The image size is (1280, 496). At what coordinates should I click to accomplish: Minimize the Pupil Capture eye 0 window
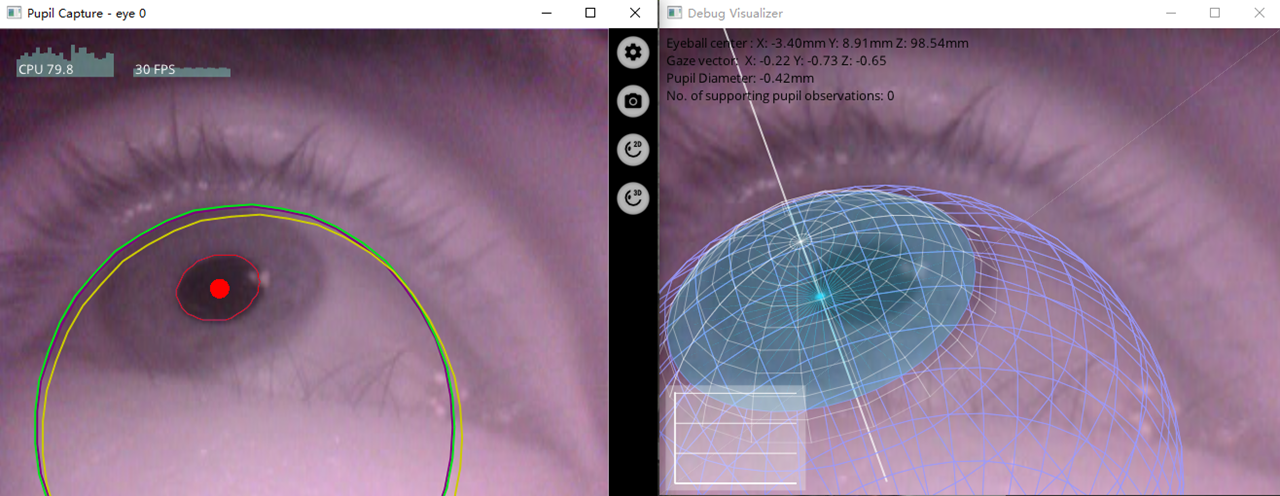coord(546,13)
